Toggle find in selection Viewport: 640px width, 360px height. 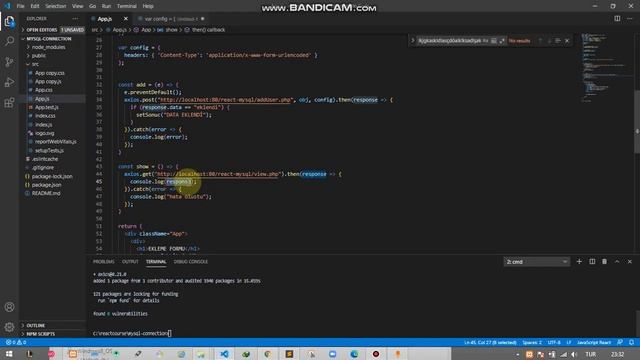(x=558, y=41)
